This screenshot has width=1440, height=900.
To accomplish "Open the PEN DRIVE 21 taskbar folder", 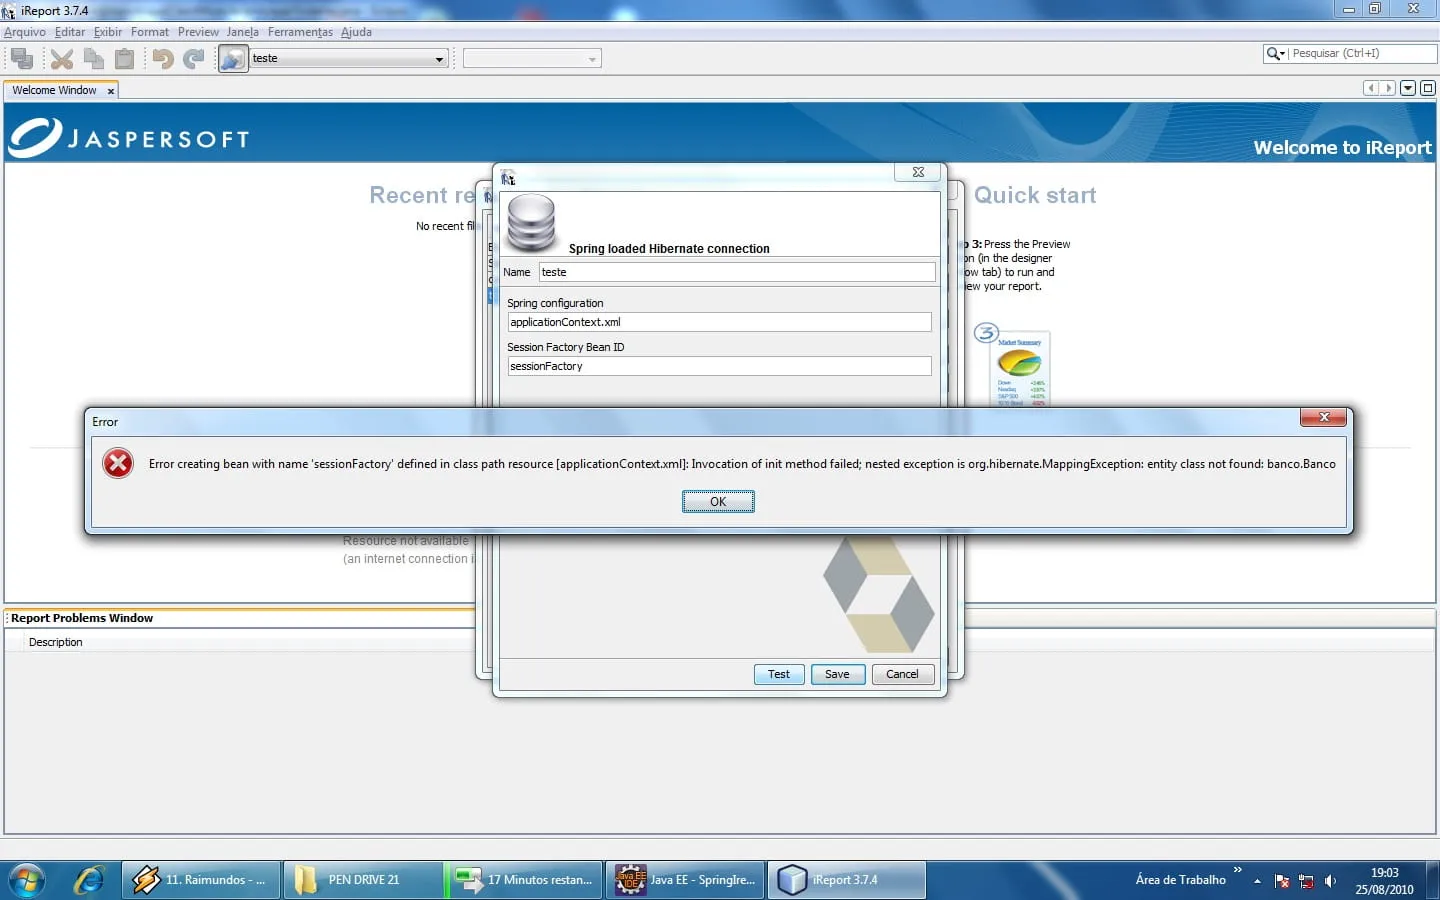I will pos(362,880).
